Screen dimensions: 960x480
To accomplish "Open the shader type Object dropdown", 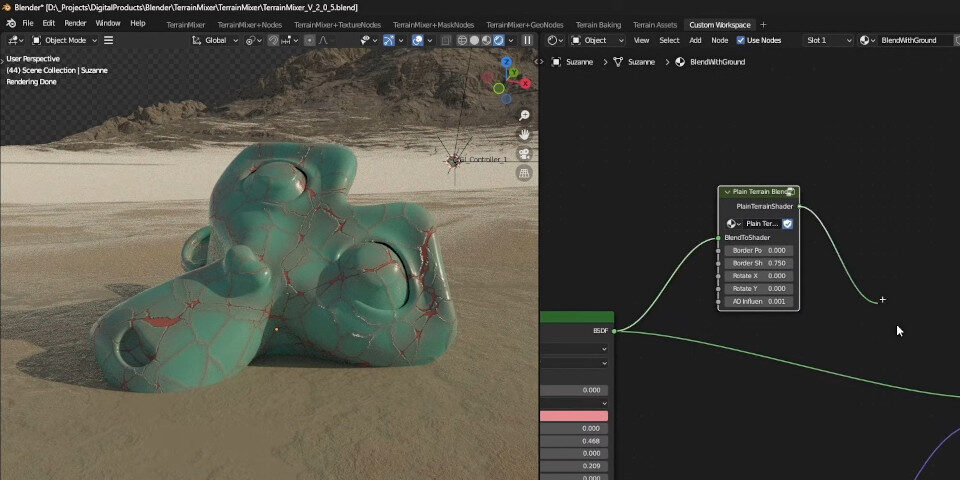I will point(598,40).
